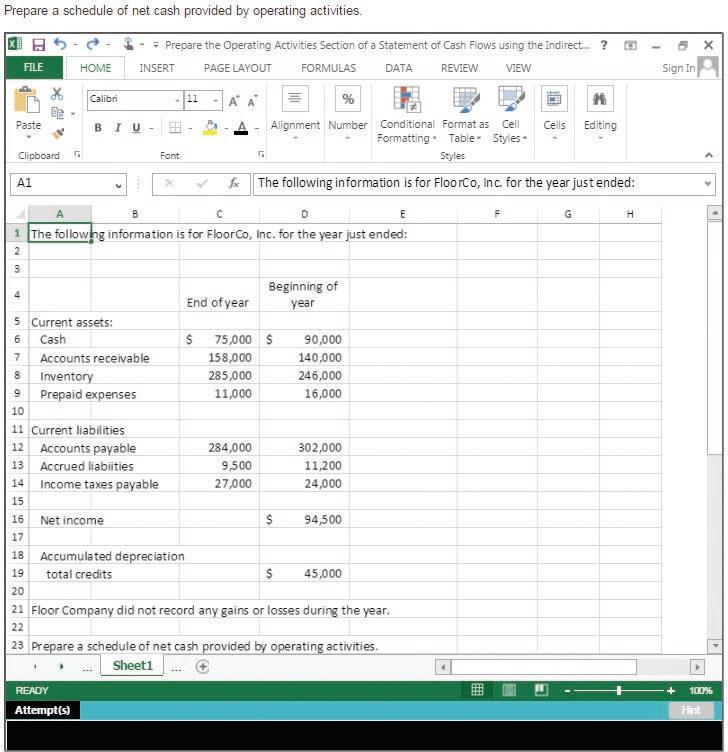The height and width of the screenshot is (752, 728).
Task: Click the Undo arrow icon
Action: point(60,44)
